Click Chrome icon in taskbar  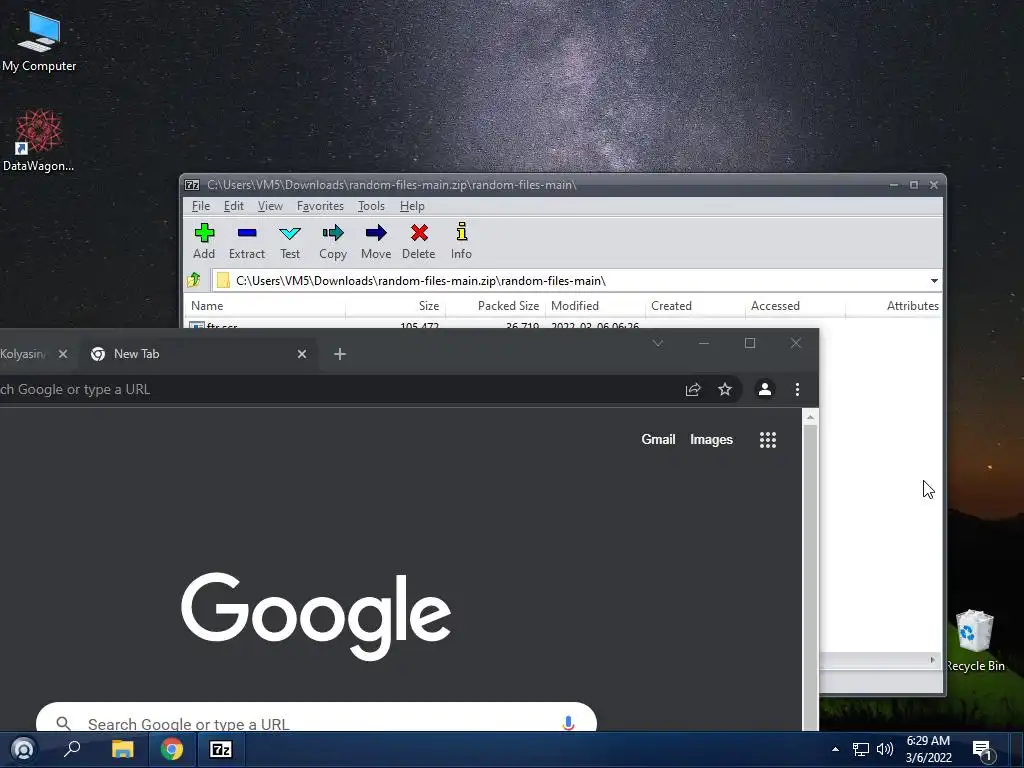click(172, 749)
